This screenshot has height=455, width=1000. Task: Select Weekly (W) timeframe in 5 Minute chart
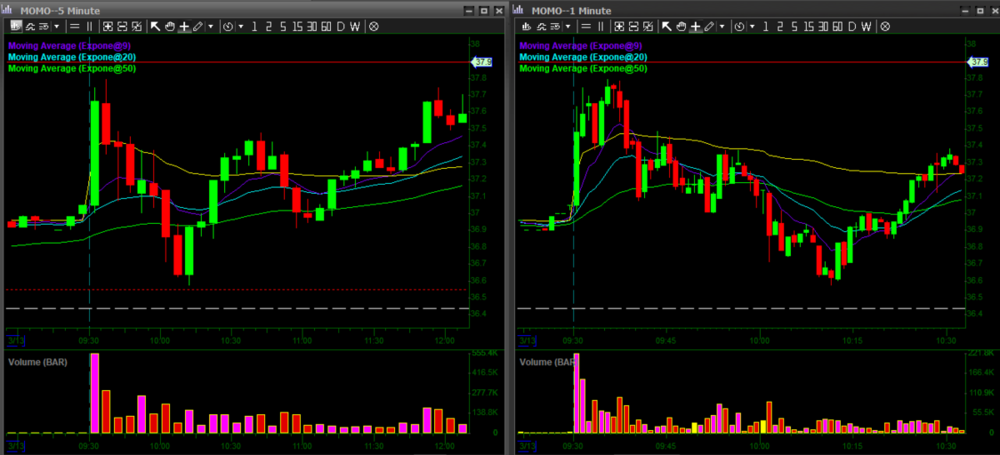[x=355, y=26]
